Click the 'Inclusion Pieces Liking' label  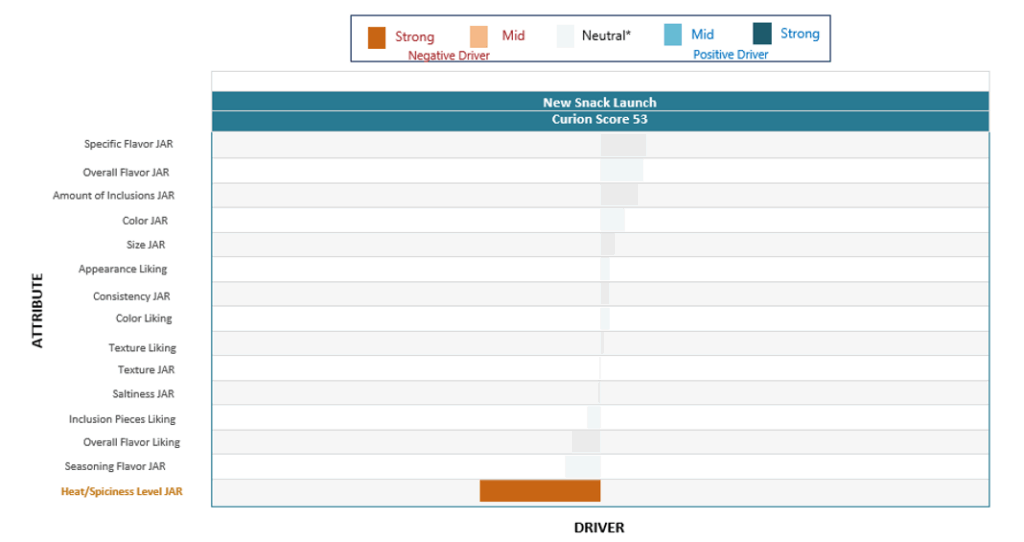[122, 419]
